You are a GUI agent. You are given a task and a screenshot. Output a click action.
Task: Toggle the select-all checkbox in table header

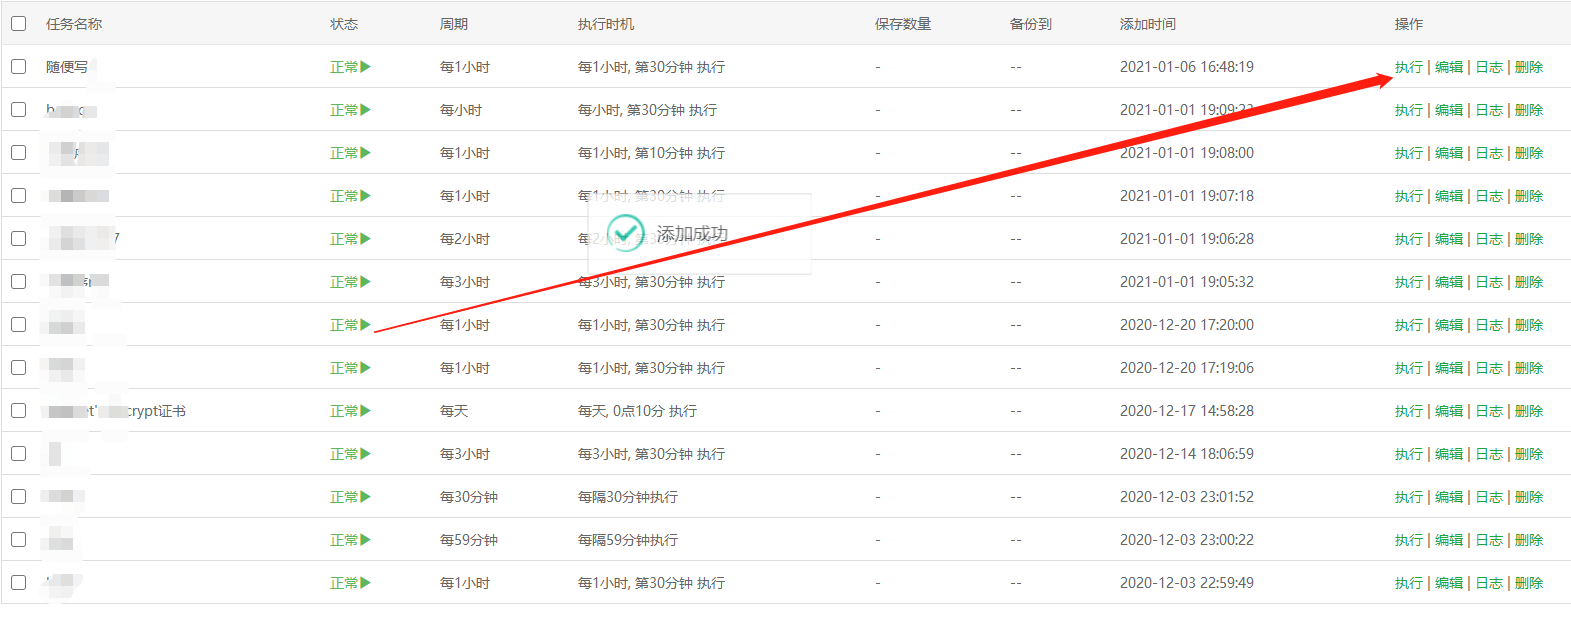pos(19,23)
